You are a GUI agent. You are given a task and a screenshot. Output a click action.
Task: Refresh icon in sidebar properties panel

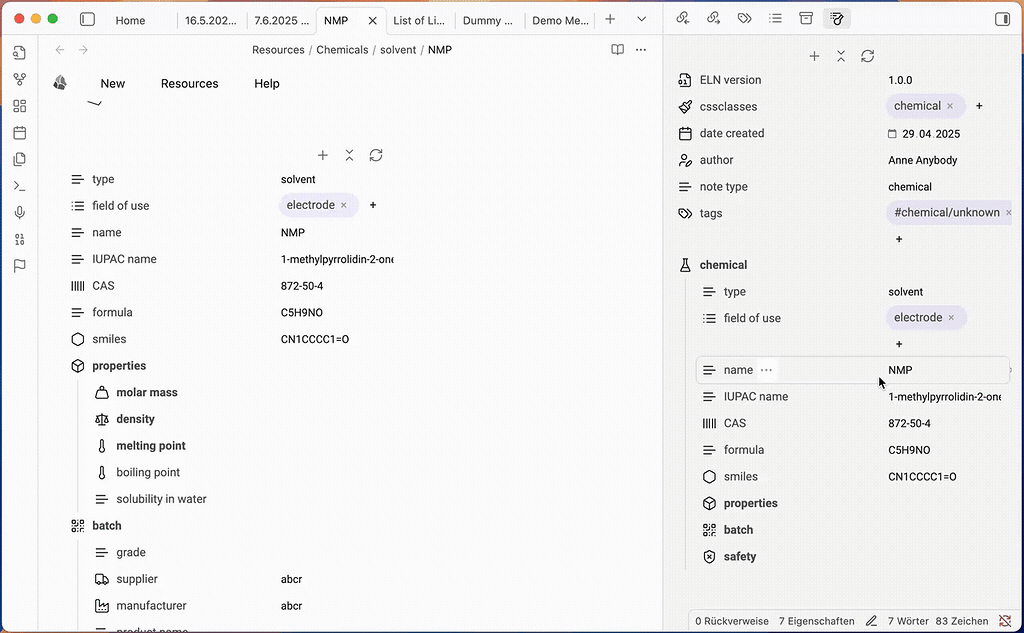point(867,56)
